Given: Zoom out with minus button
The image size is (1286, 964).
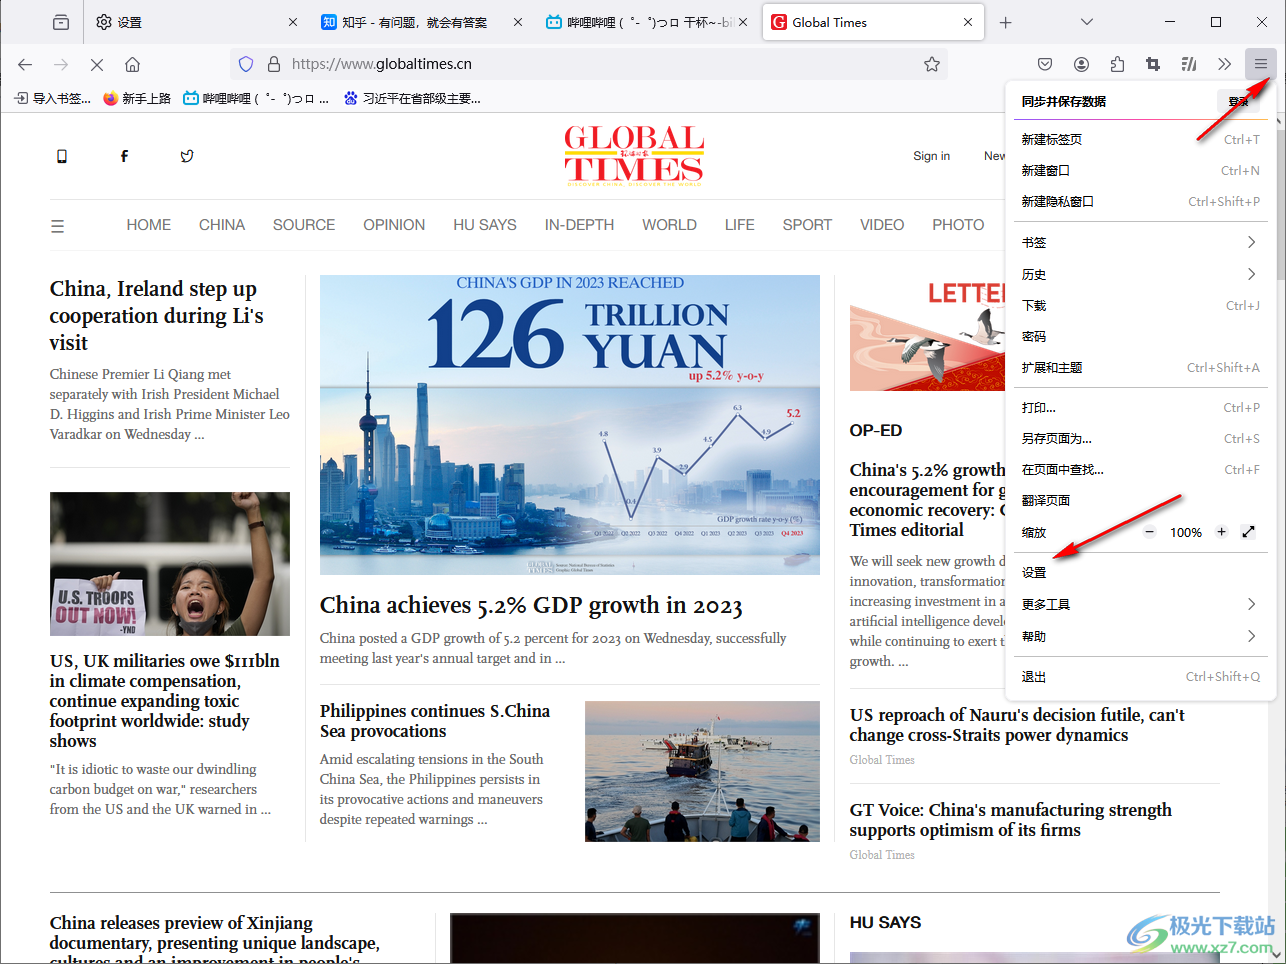Looking at the screenshot, I should (x=1150, y=532).
